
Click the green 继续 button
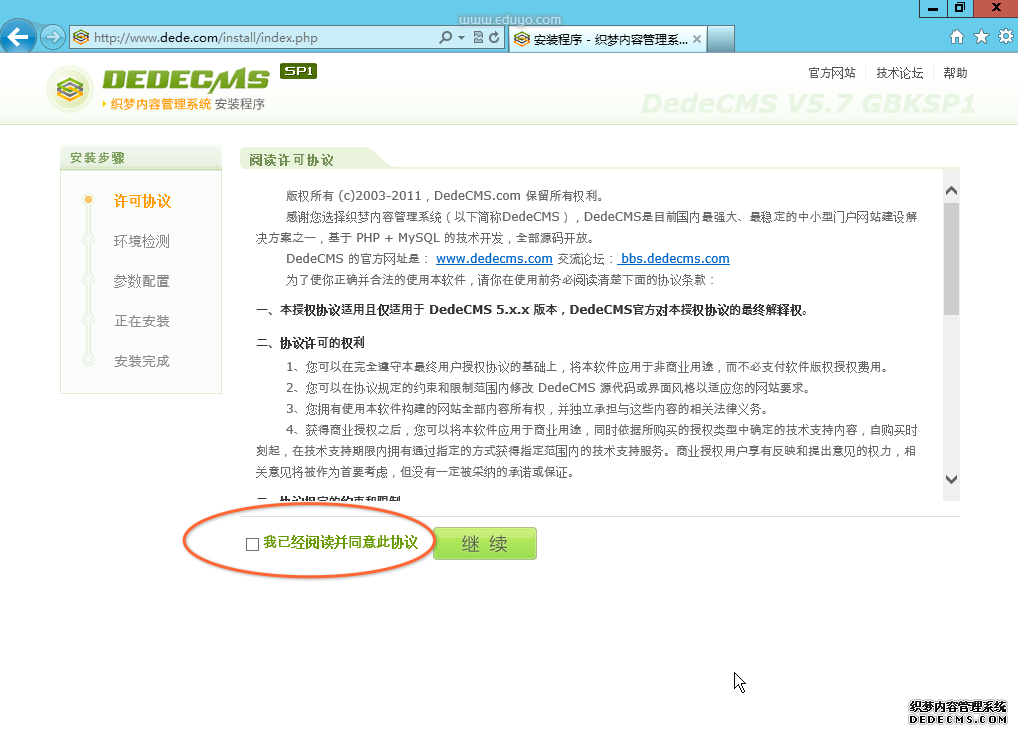(485, 544)
